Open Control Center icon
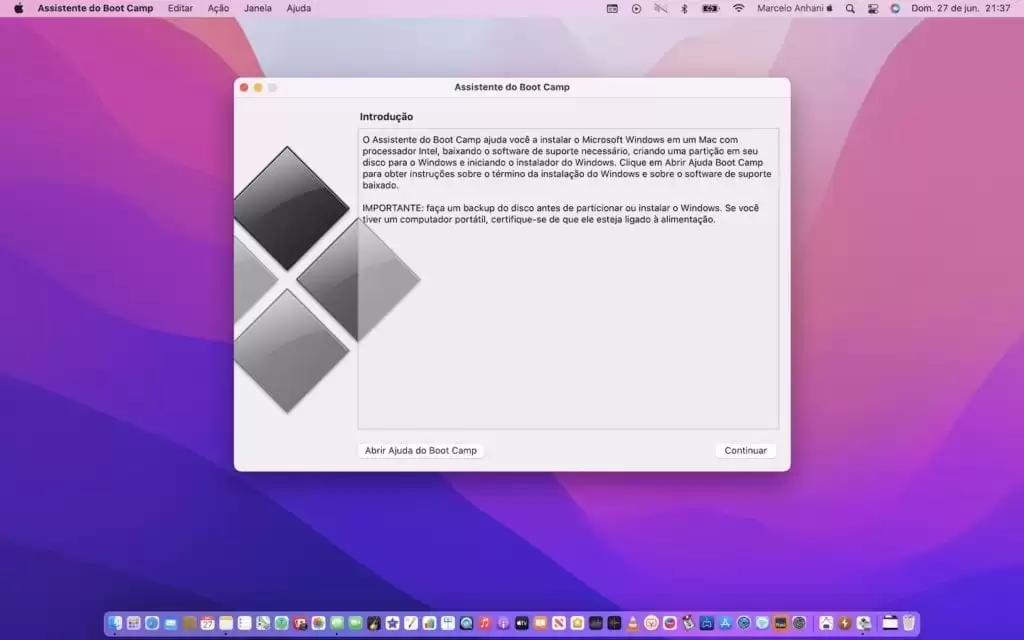The height and width of the screenshot is (640, 1024). [872, 8]
